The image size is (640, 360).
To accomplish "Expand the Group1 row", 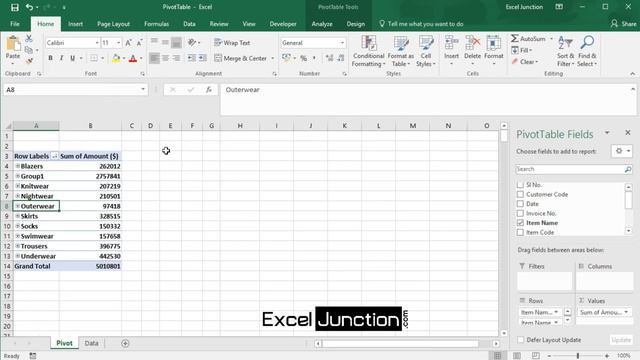I will click(18, 176).
